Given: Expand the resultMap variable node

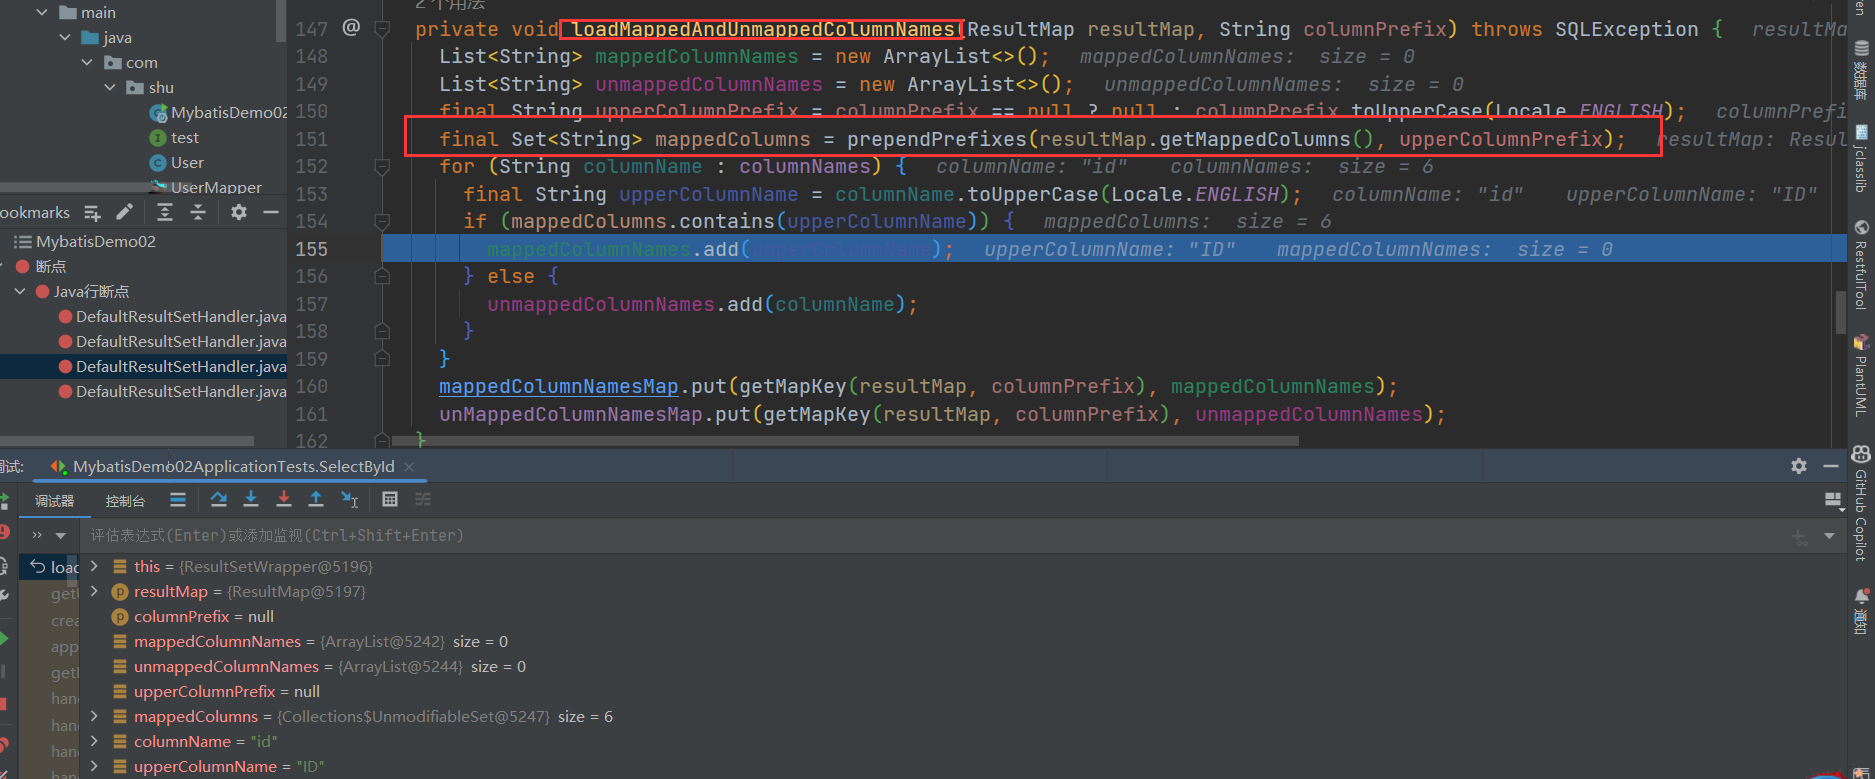Looking at the screenshot, I should tap(95, 591).
